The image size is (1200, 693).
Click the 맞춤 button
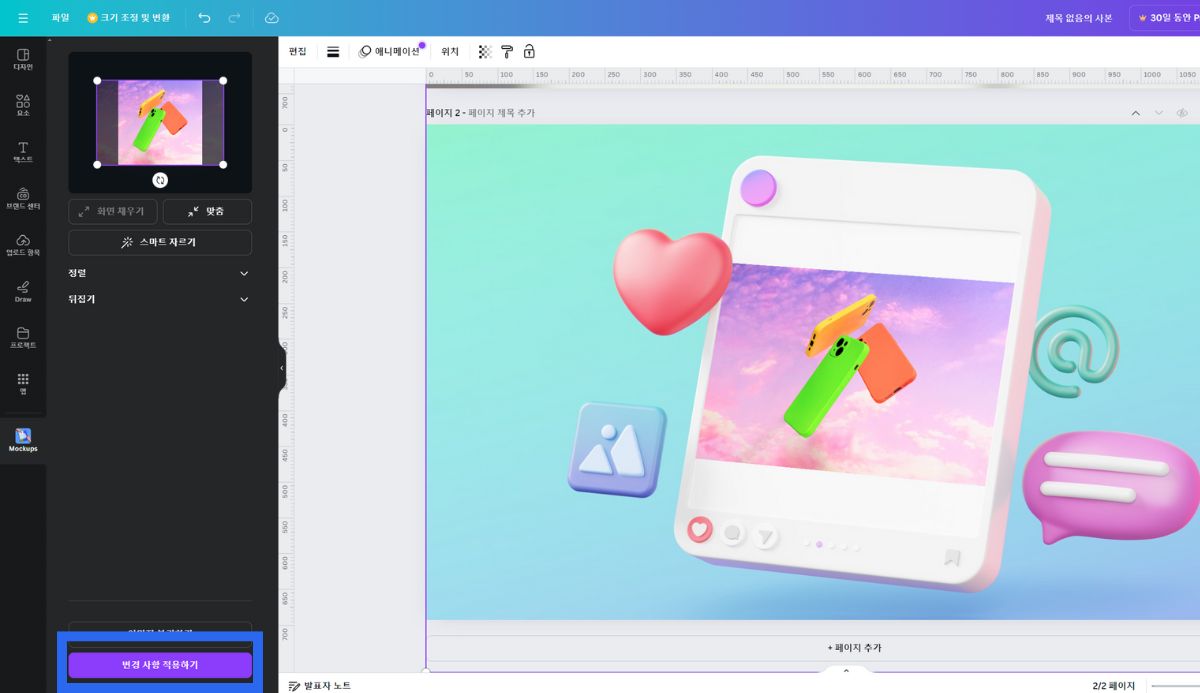click(207, 212)
